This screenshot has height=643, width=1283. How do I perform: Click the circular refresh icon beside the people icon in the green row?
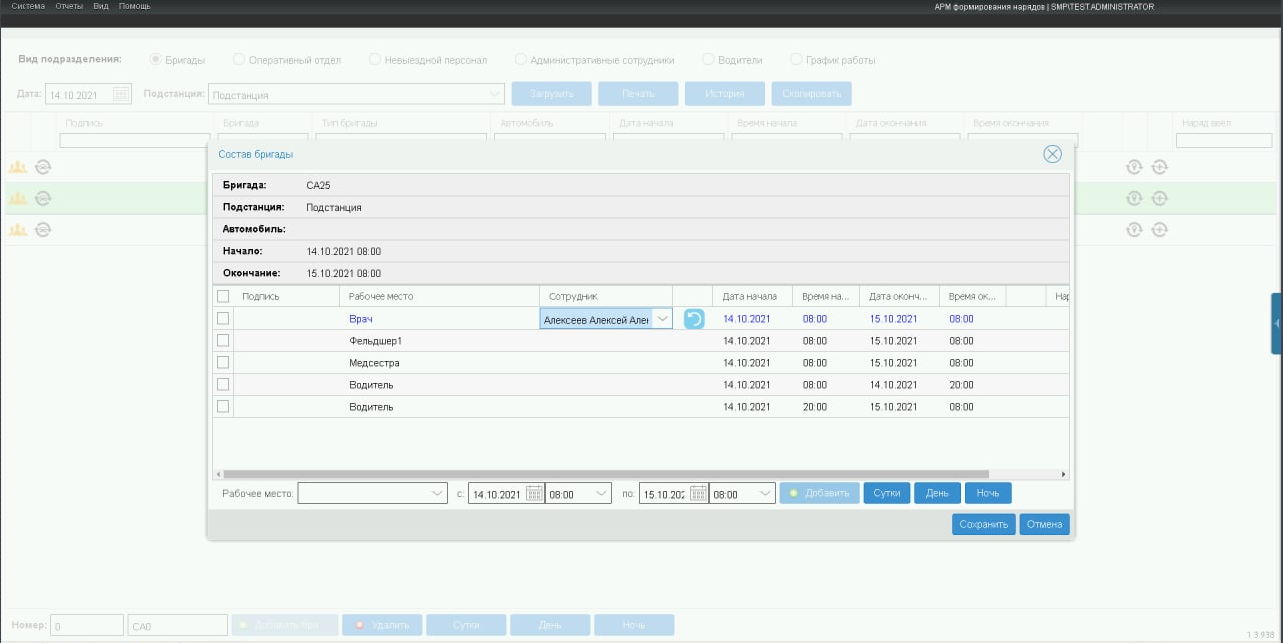pos(43,198)
